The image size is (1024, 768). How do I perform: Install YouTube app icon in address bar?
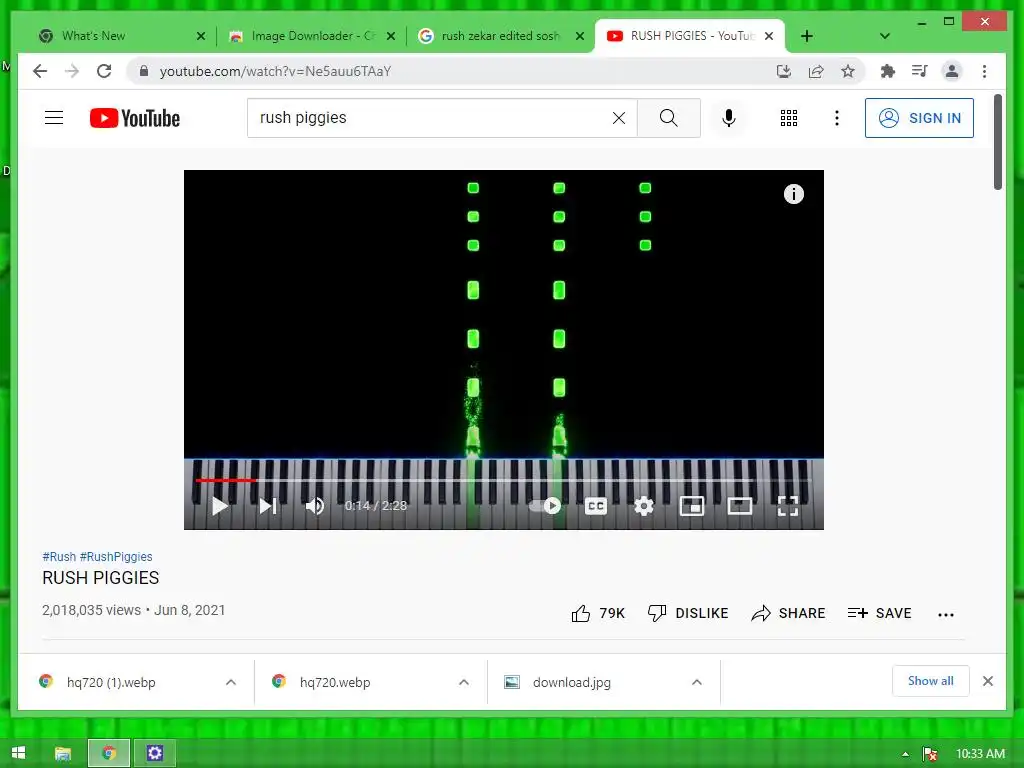784,71
